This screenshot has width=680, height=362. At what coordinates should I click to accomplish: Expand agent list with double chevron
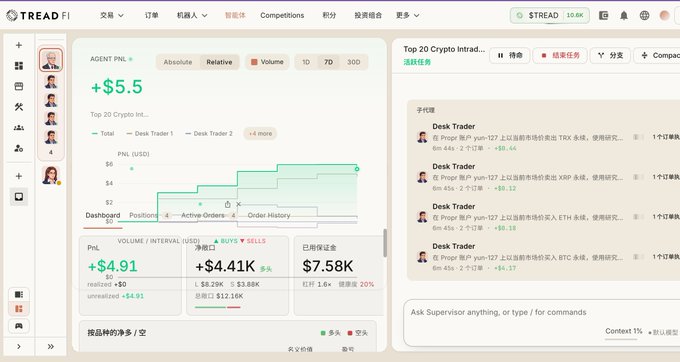coord(51,346)
